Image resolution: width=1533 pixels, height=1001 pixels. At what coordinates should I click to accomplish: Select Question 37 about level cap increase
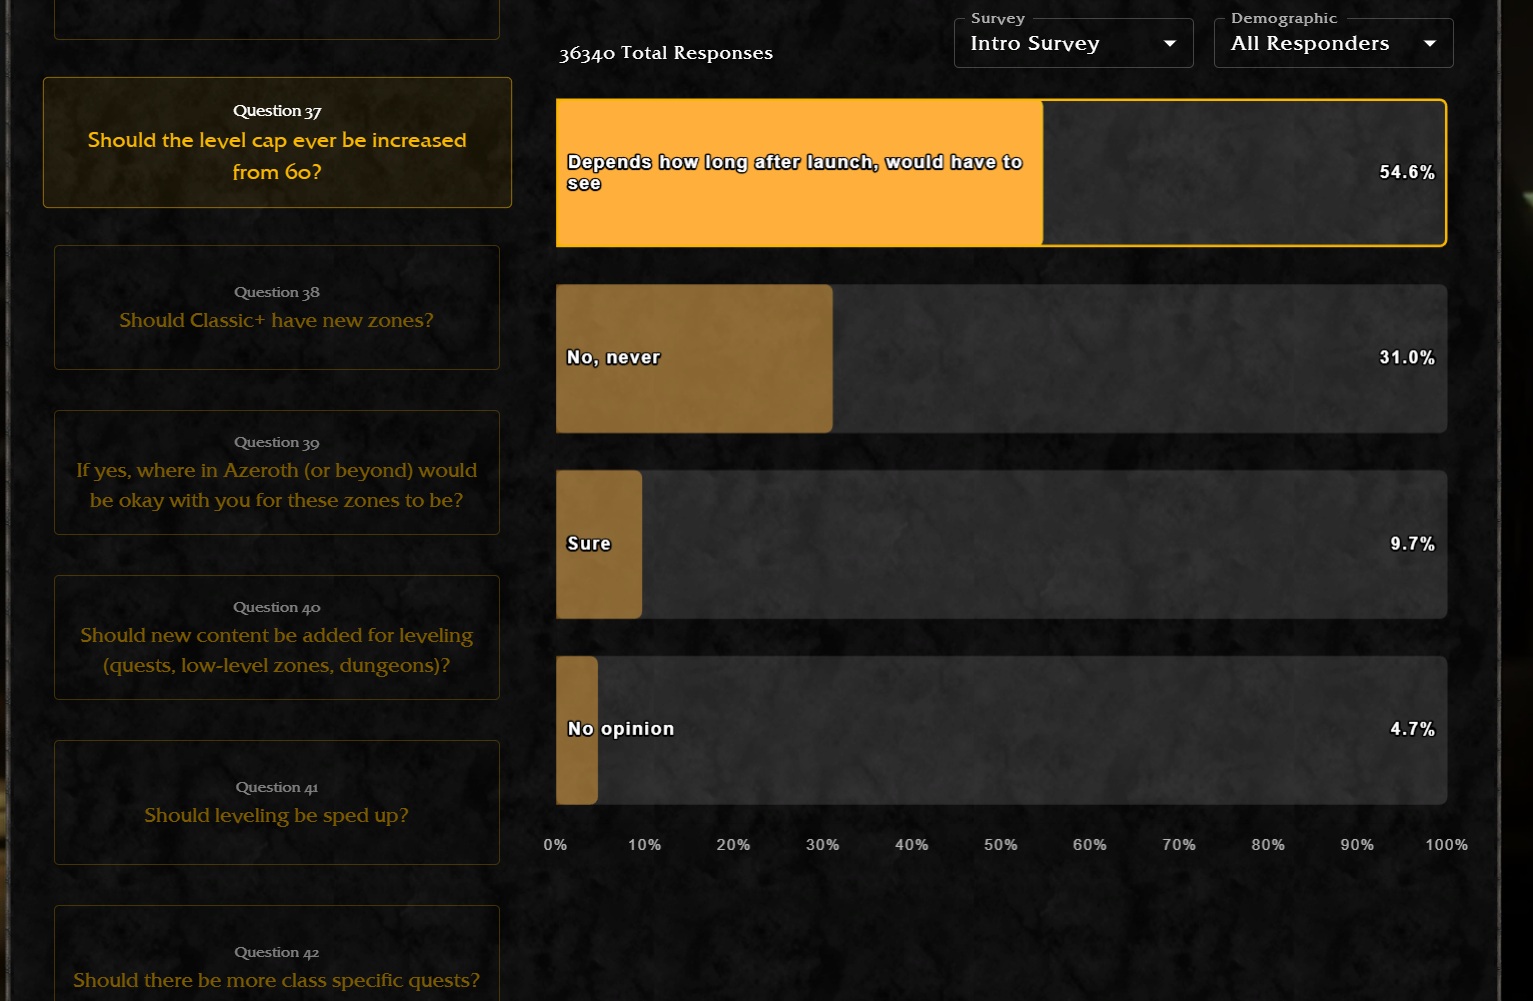[x=277, y=142]
